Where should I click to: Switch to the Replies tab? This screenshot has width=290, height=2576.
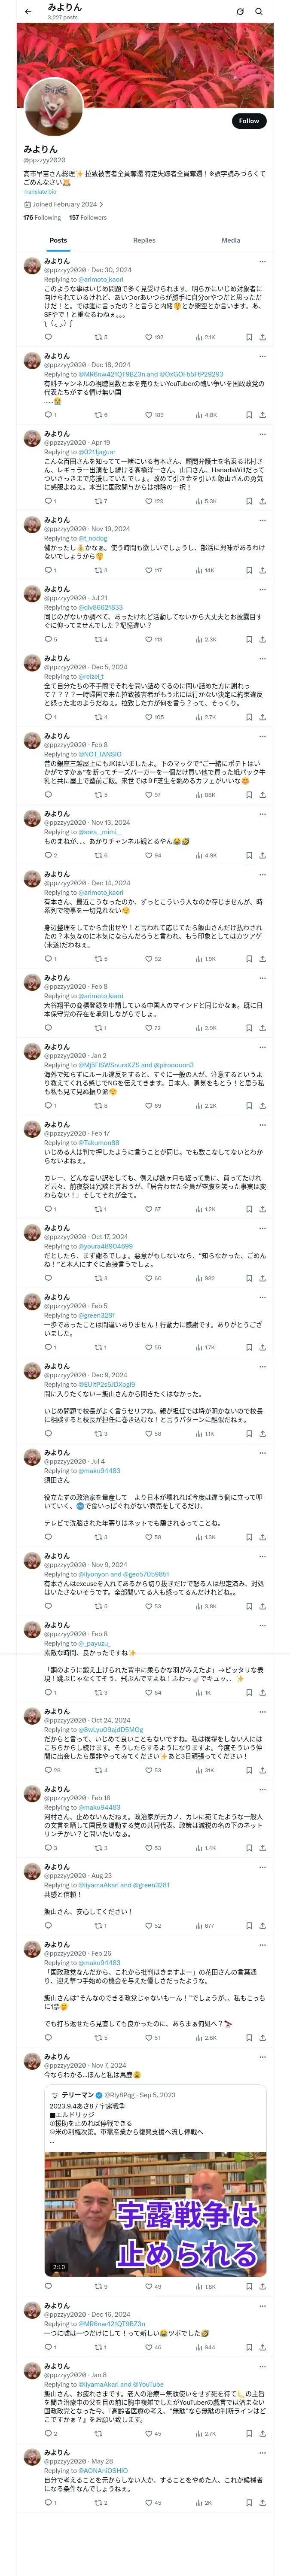coord(144,240)
